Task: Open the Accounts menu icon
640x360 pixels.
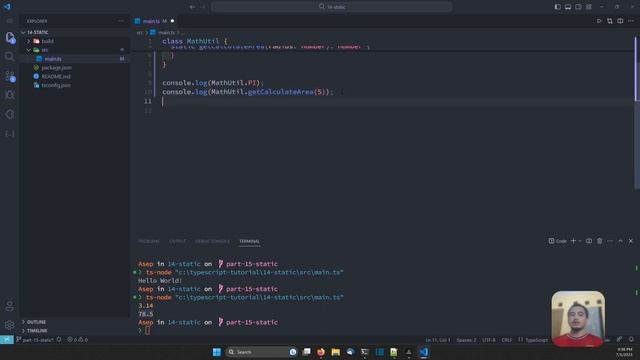Action: tap(10, 306)
